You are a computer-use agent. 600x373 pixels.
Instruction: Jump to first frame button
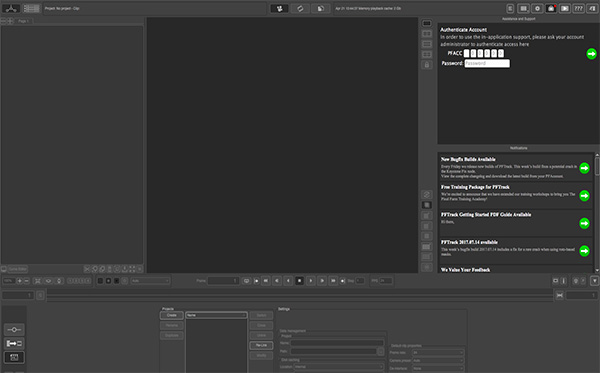click(266, 281)
